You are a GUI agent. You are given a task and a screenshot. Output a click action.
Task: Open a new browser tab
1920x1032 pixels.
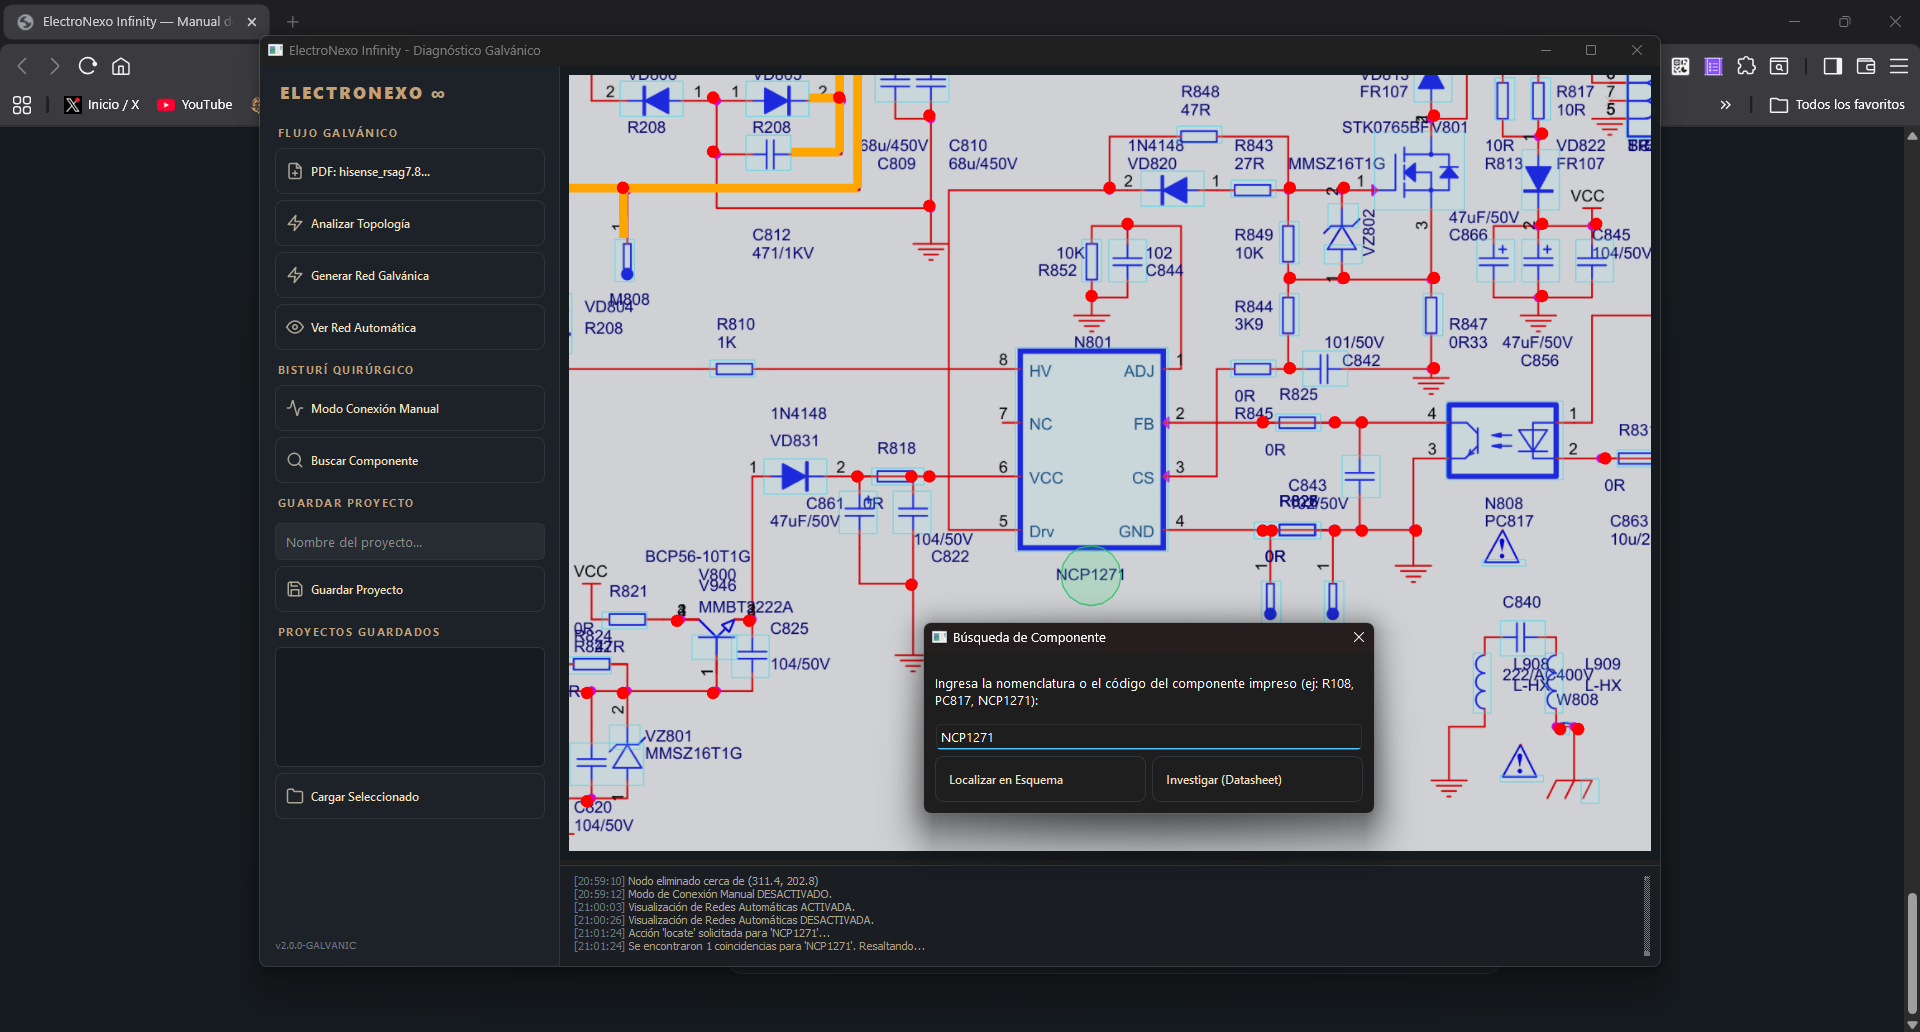point(293,22)
